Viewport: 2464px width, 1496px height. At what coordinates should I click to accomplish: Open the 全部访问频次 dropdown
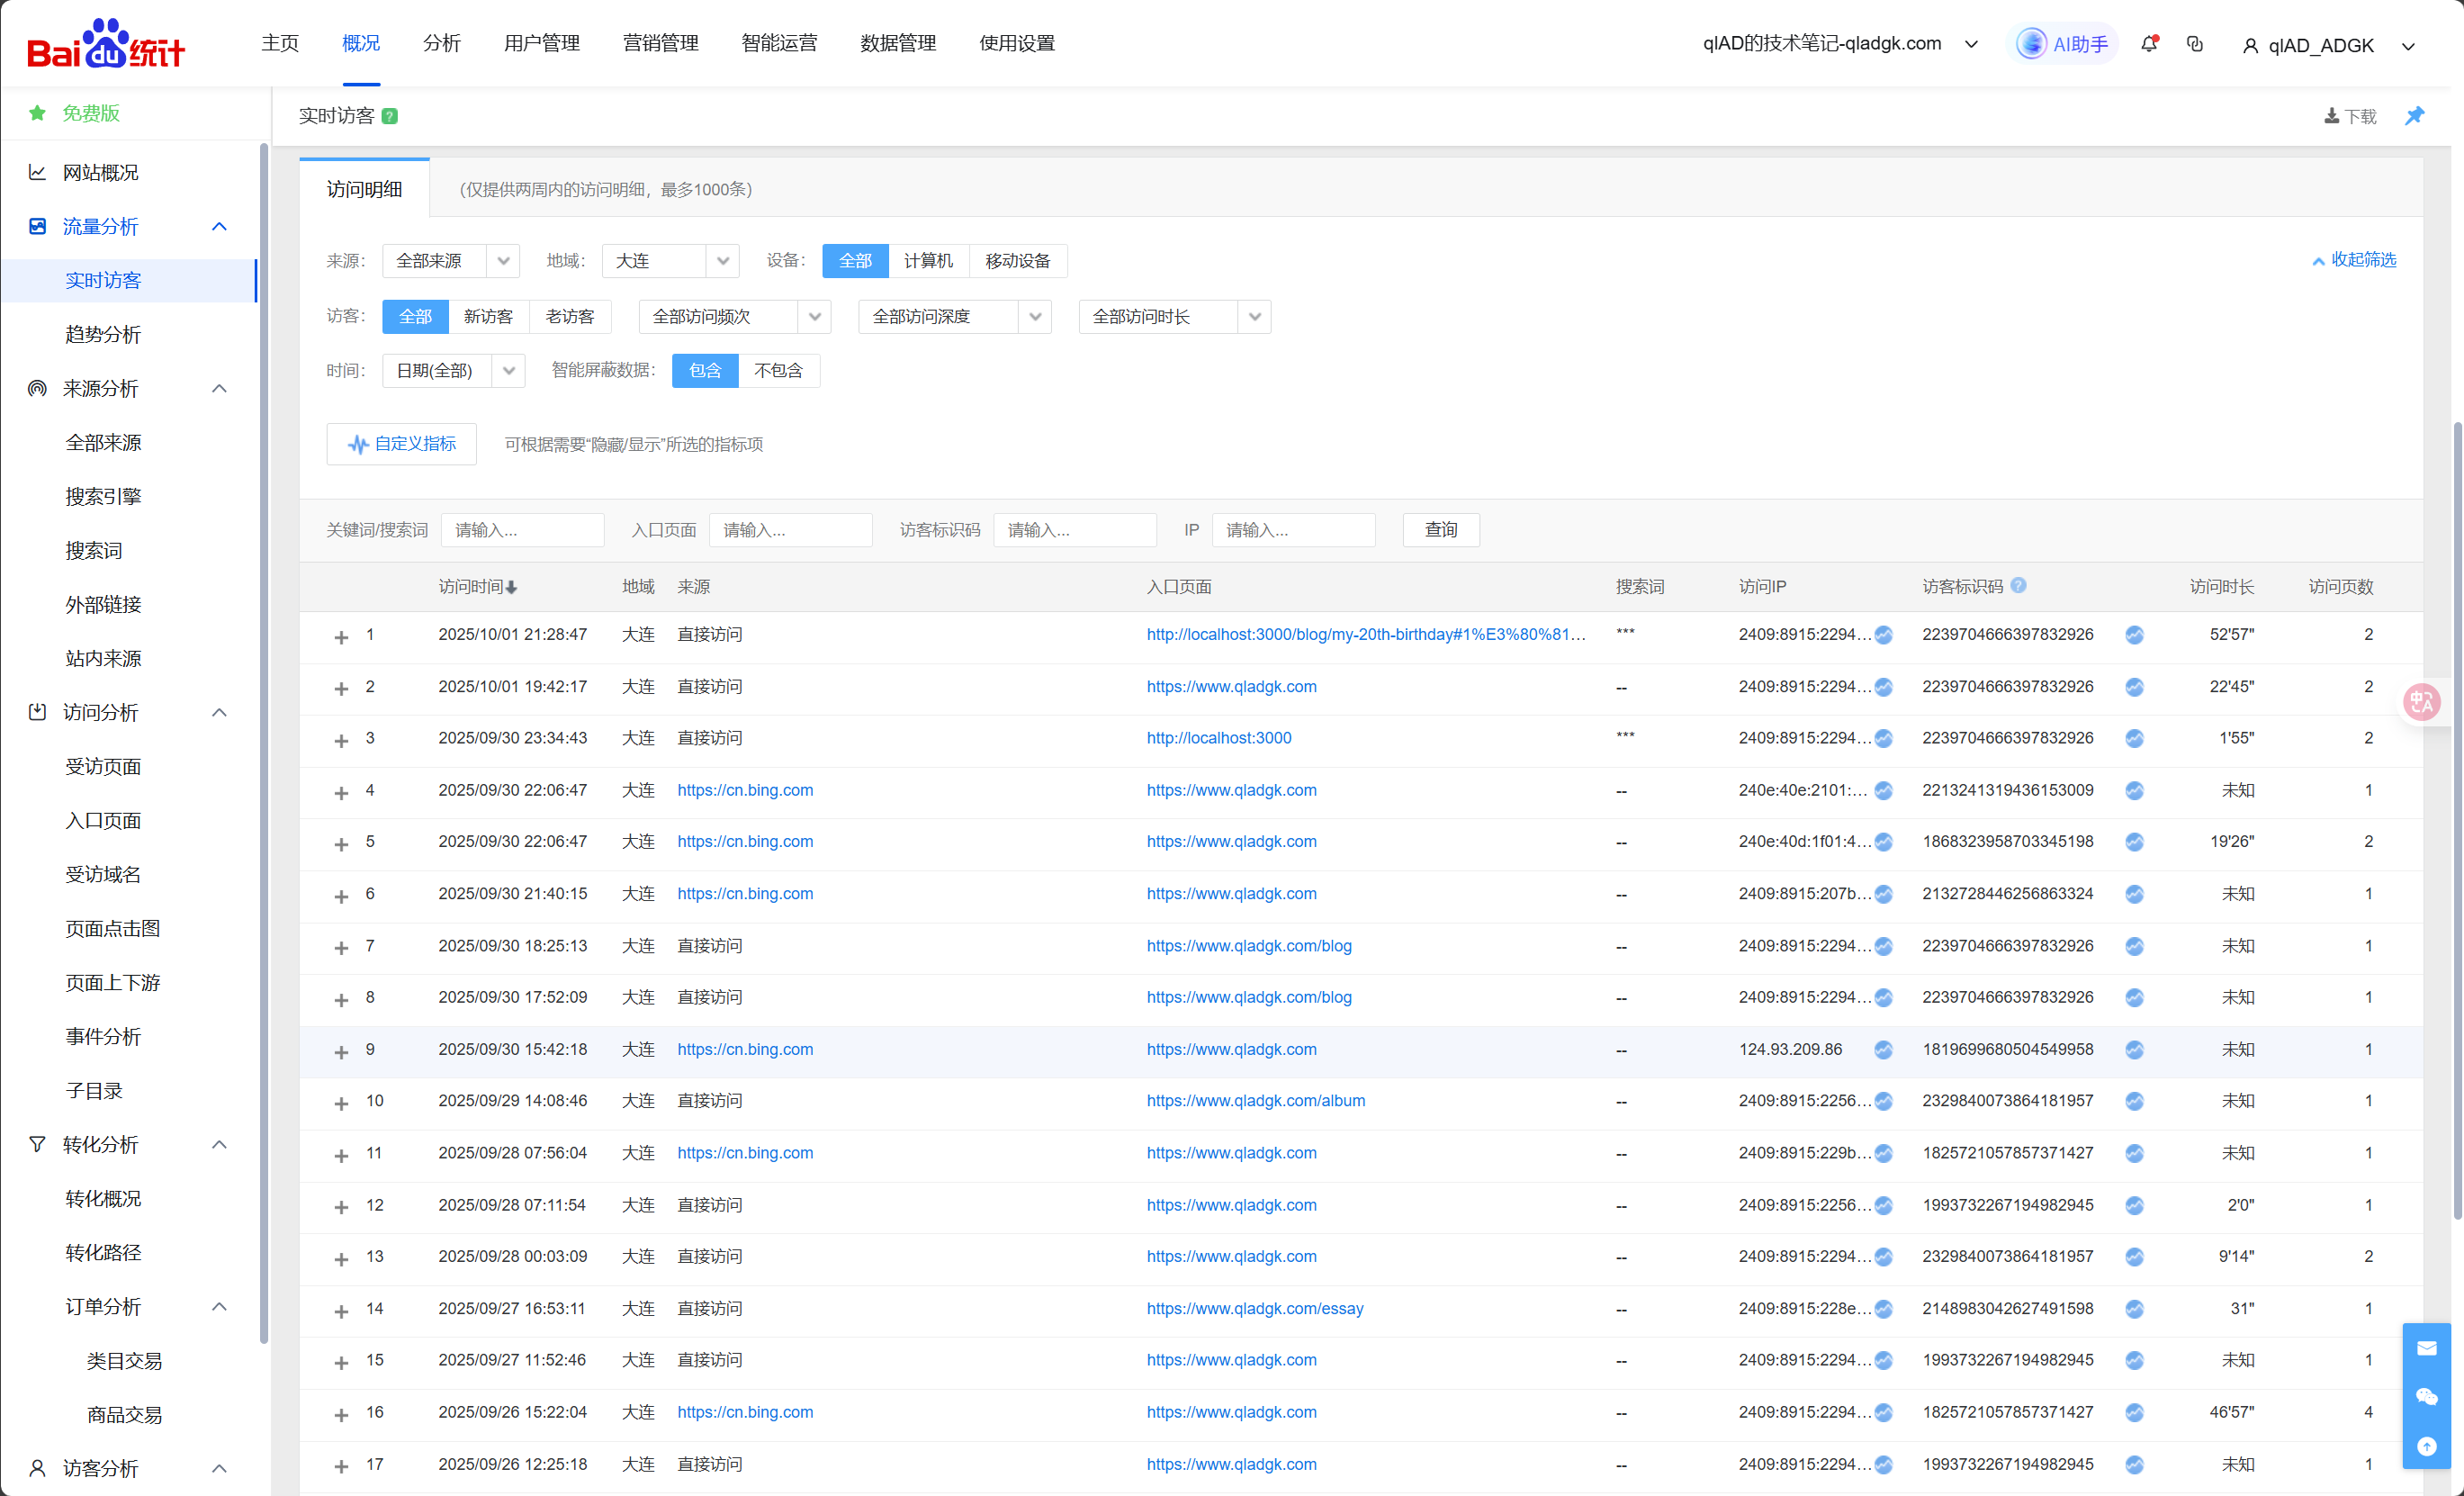[x=734, y=317]
